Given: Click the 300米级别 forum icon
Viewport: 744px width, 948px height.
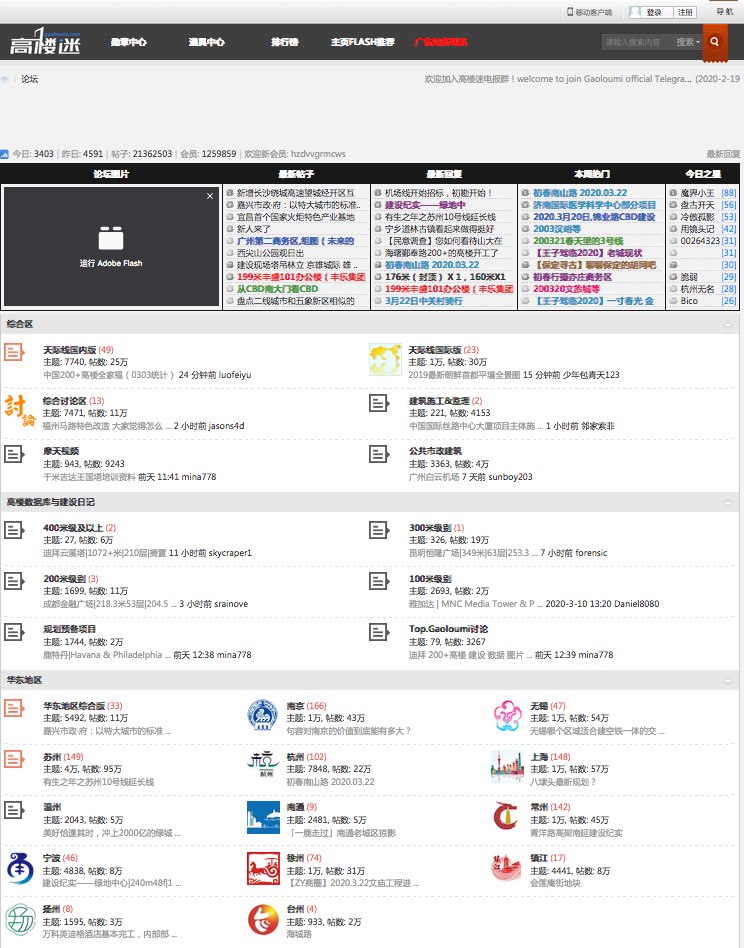Looking at the screenshot, I should [380, 530].
